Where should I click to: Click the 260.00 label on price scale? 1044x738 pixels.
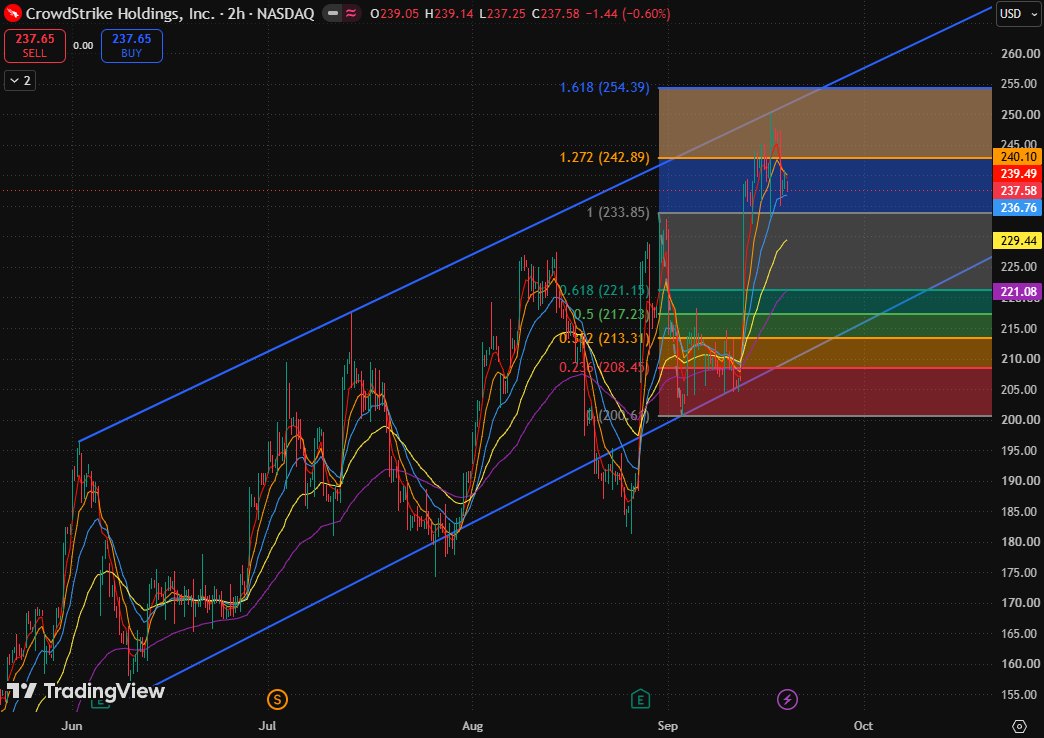1020,53
